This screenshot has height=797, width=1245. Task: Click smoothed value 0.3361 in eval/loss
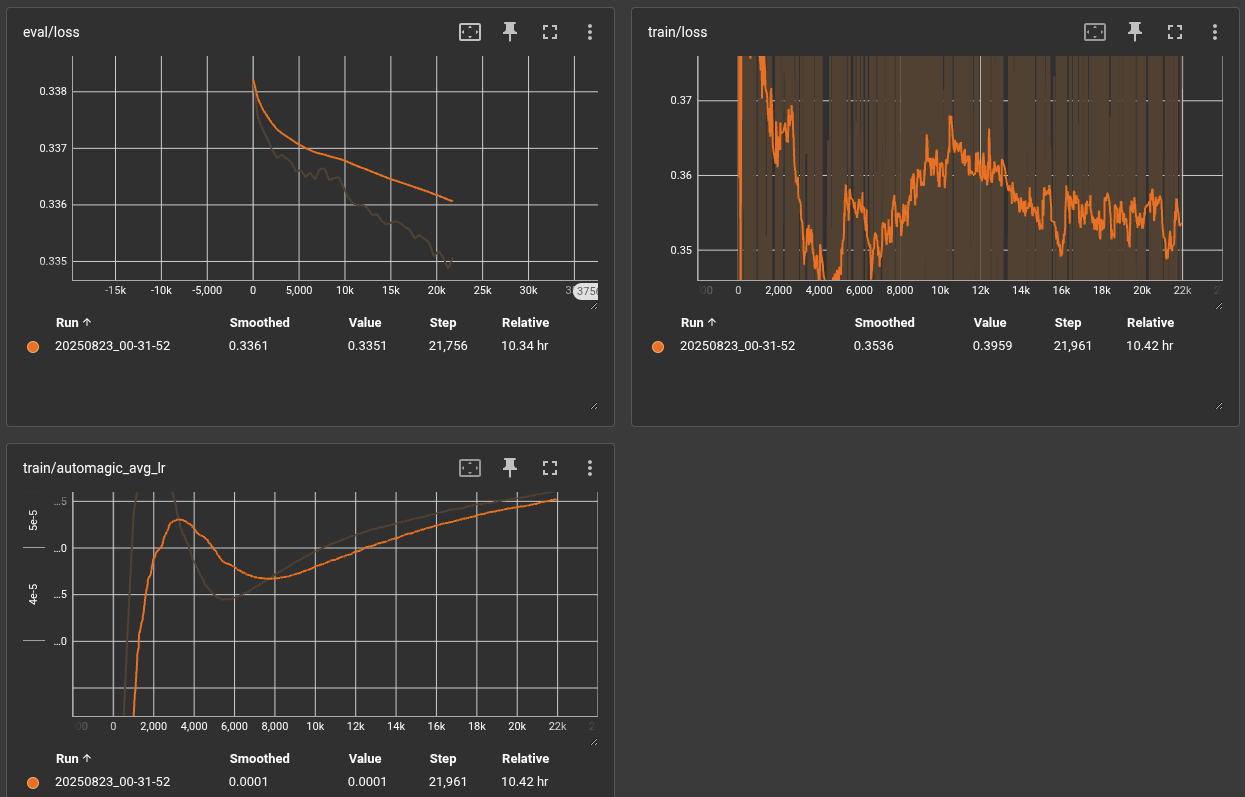248,346
